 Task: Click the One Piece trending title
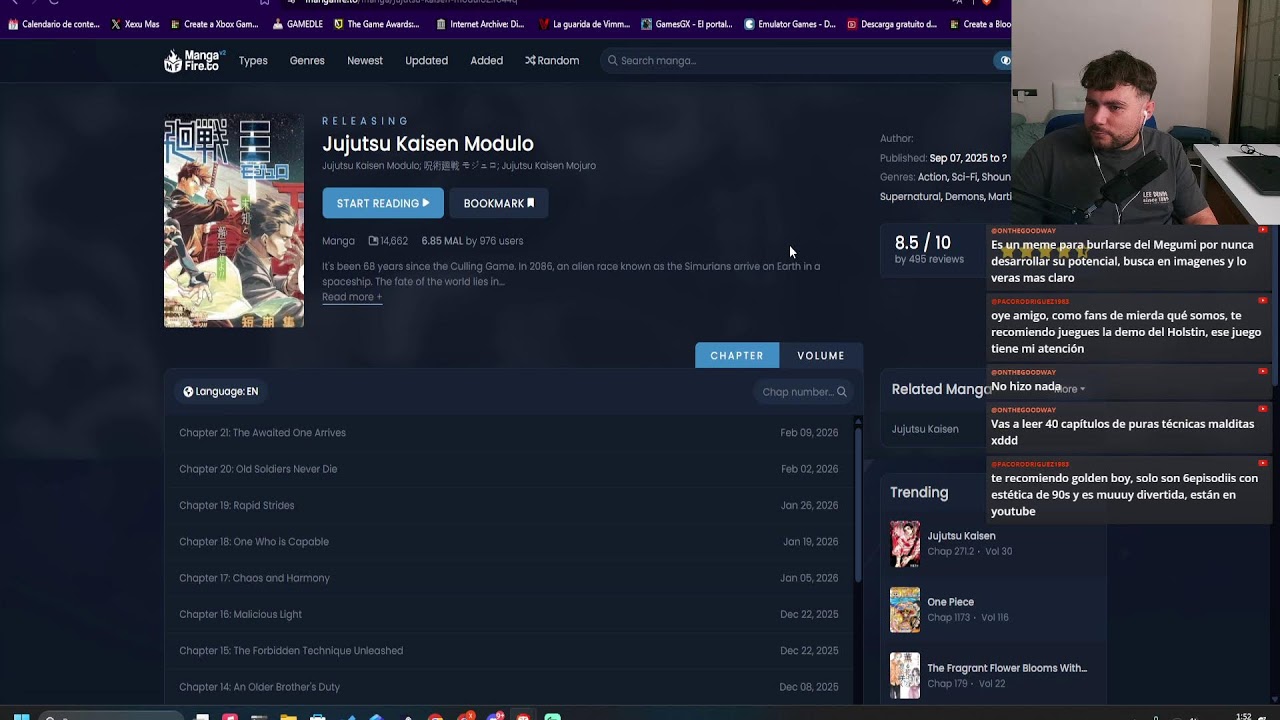point(951,602)
